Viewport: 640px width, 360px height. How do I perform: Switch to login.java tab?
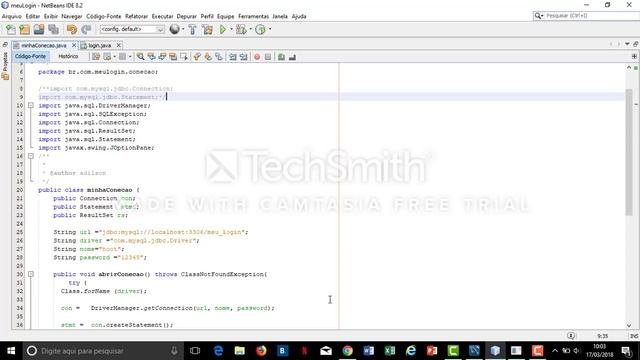(100, 45)
